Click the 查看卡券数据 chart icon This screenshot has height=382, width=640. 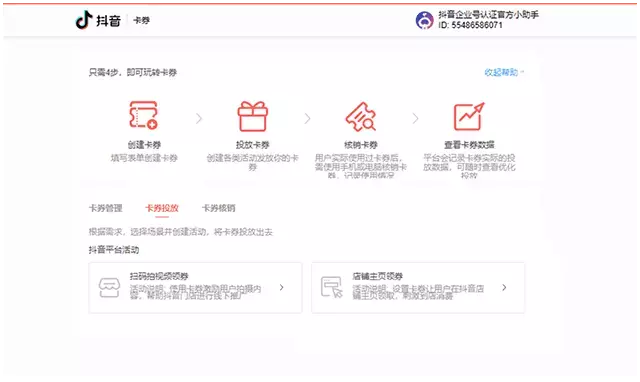click(469, 116)
